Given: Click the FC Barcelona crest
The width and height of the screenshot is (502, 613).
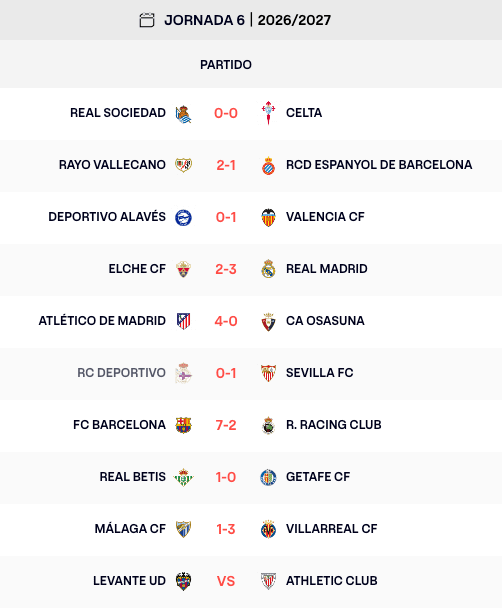Looking at the screenshot, I should click(183, 425).
